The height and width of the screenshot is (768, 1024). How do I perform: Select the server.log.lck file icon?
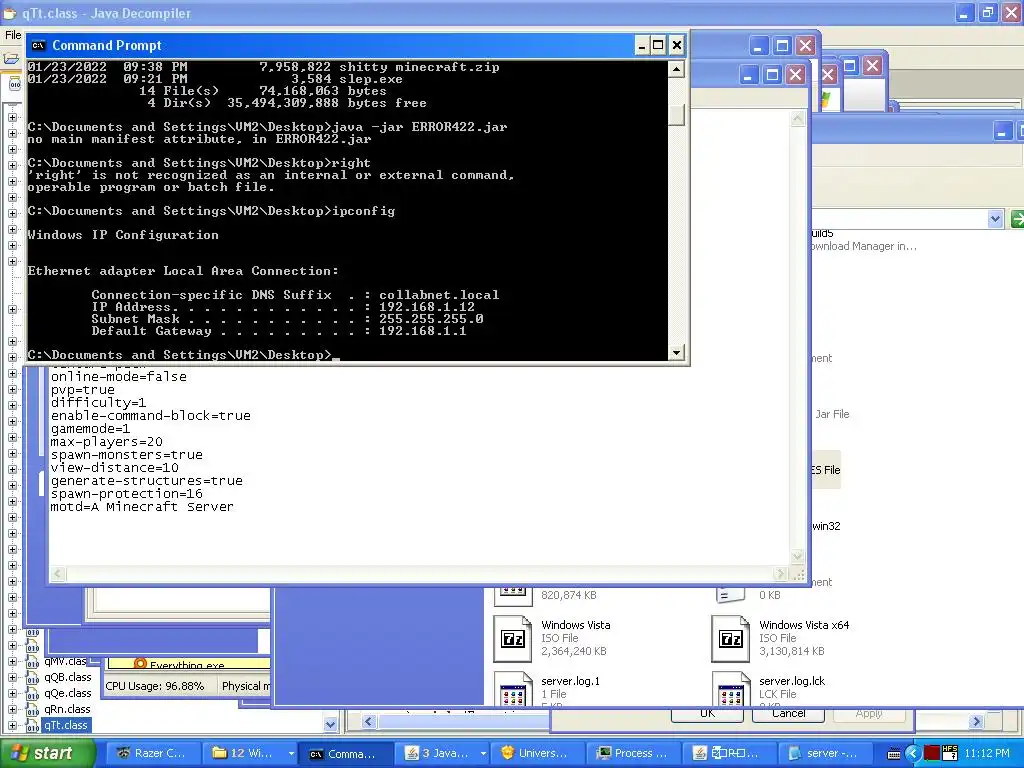[730, 690]
